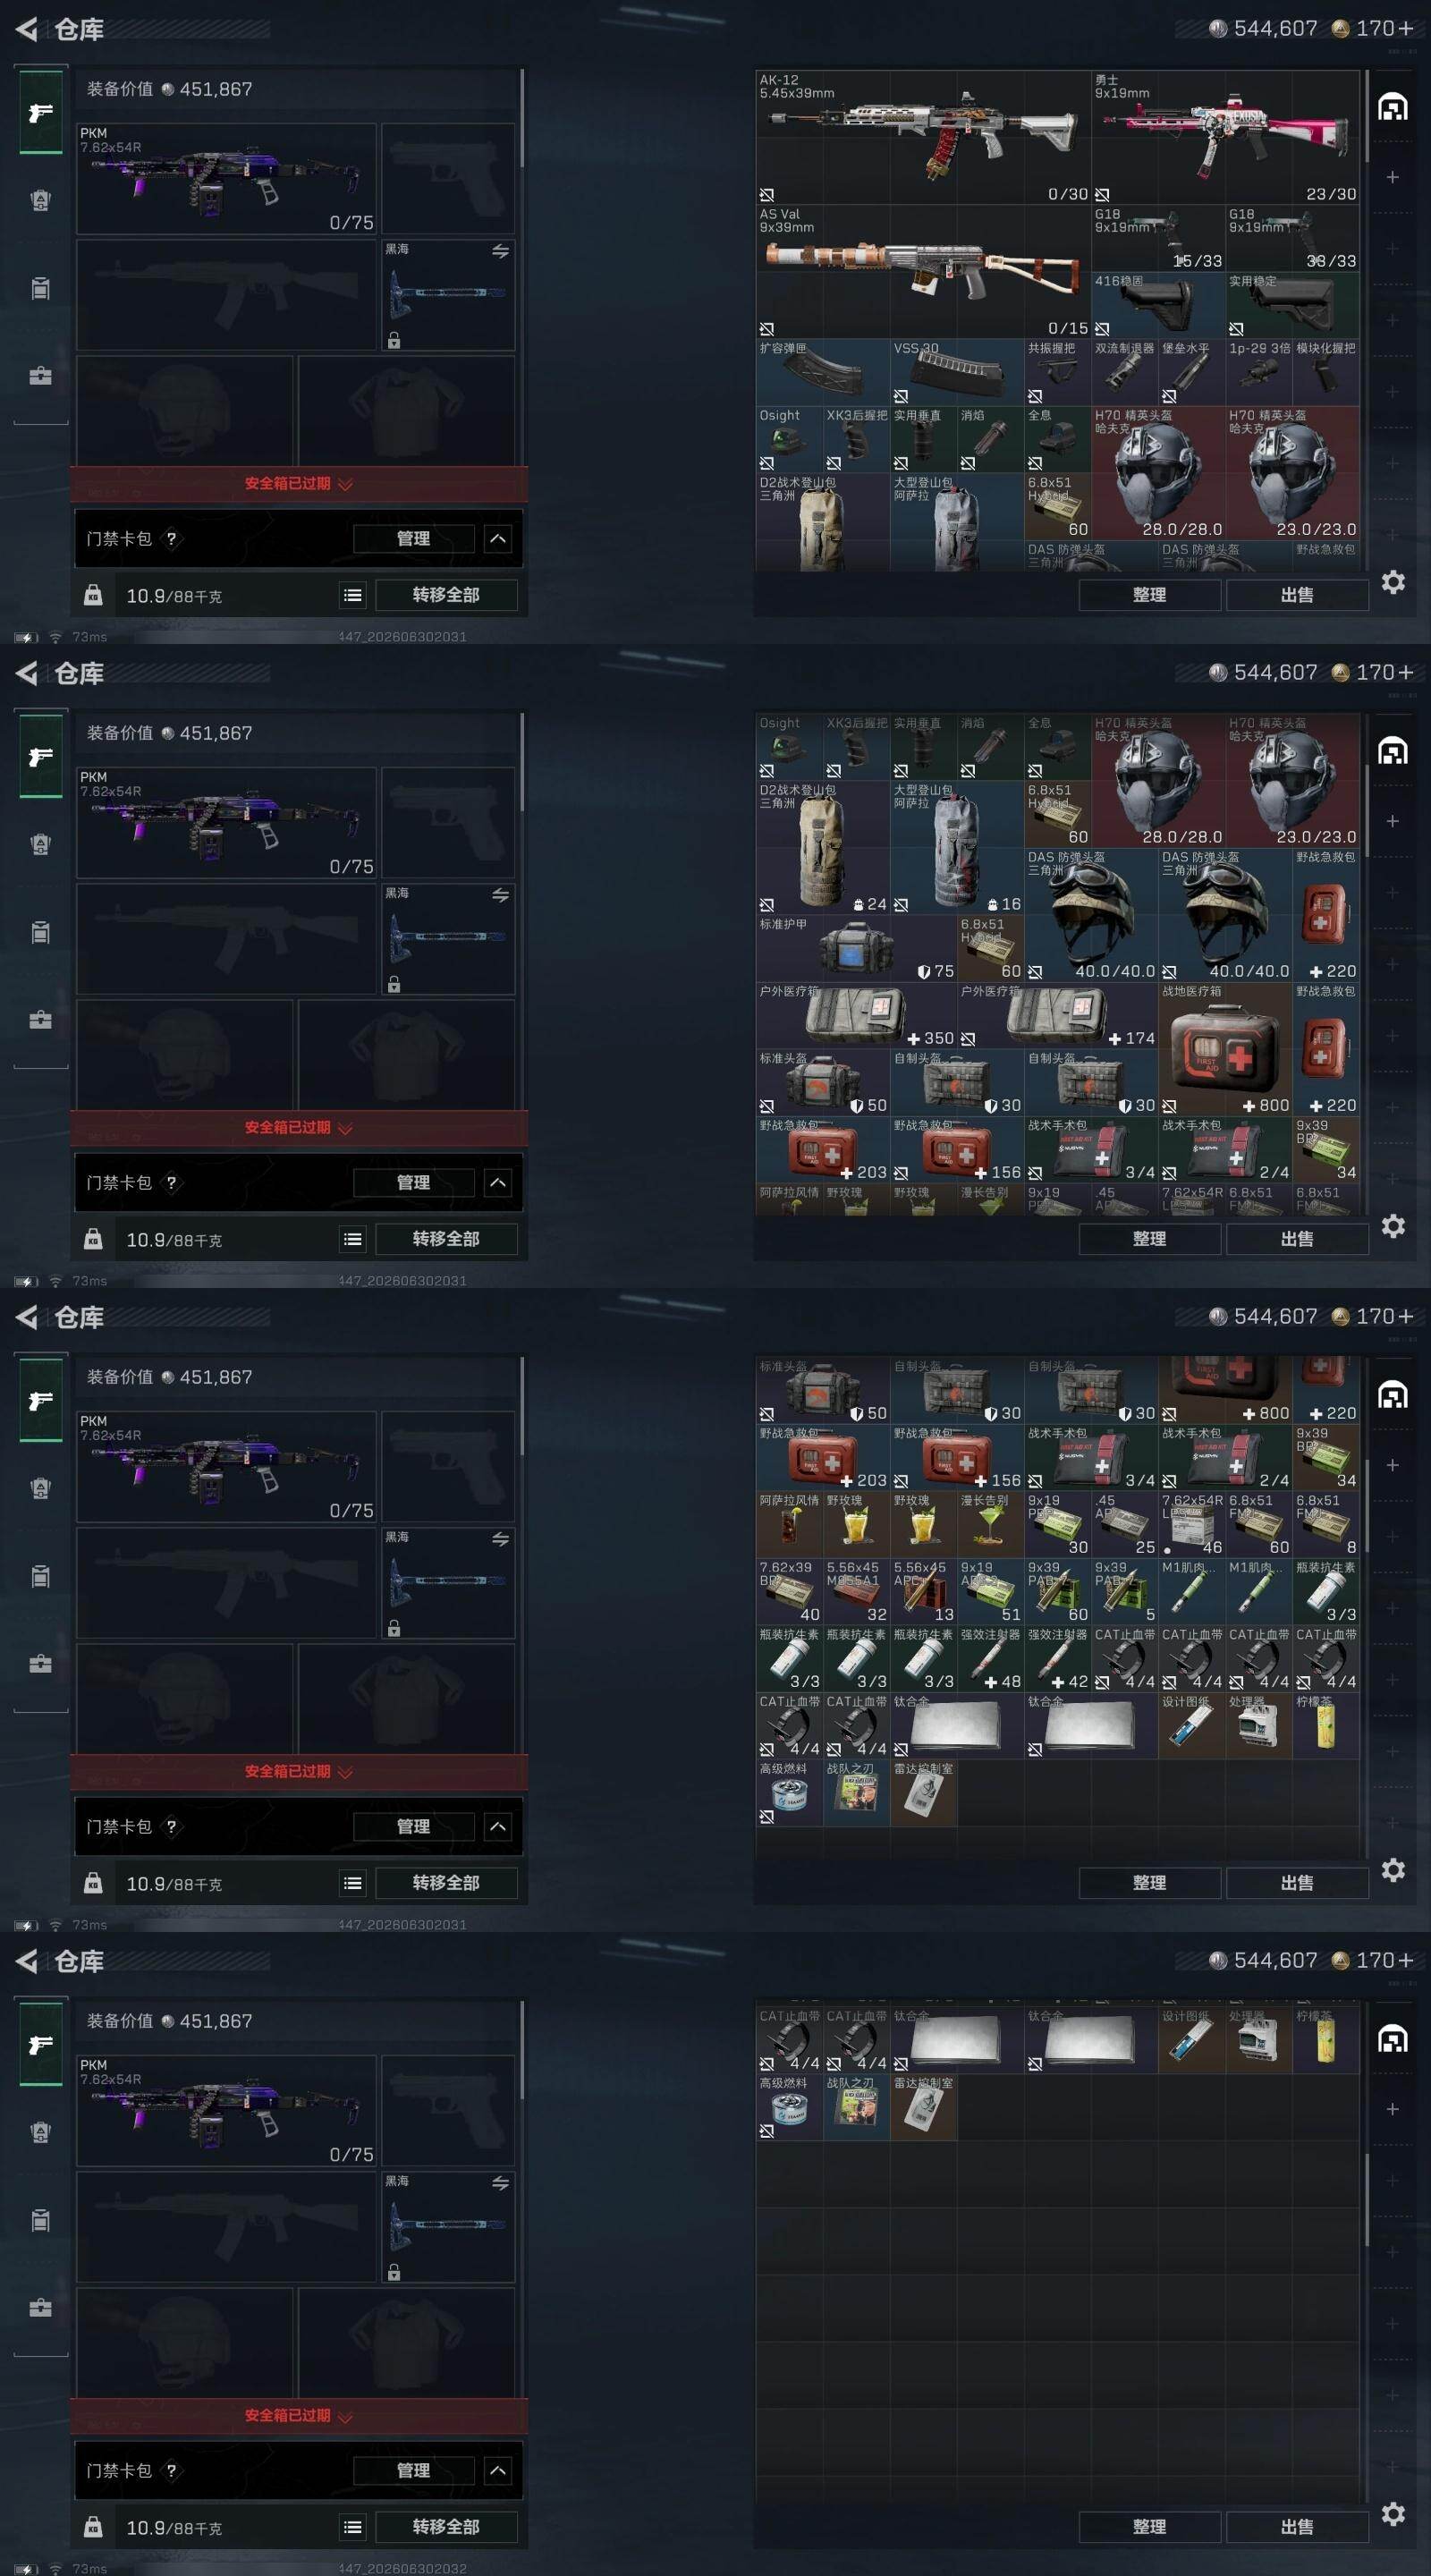The width and height of the screenshot is (1431, 2576).
Task: Pick the 共振握把 foregrip attachment
Action: [1057, 372]
